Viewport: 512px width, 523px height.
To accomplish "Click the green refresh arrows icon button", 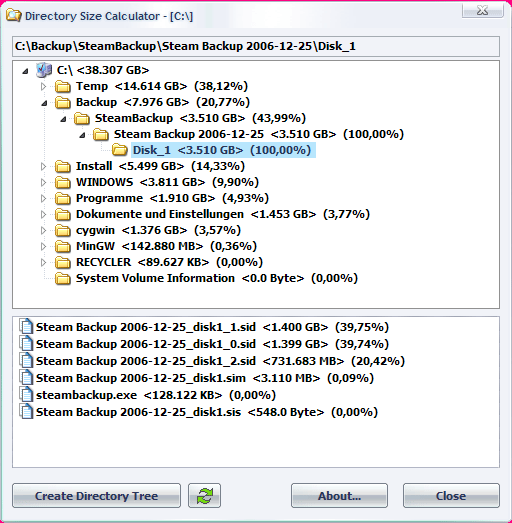I will 204,495.
